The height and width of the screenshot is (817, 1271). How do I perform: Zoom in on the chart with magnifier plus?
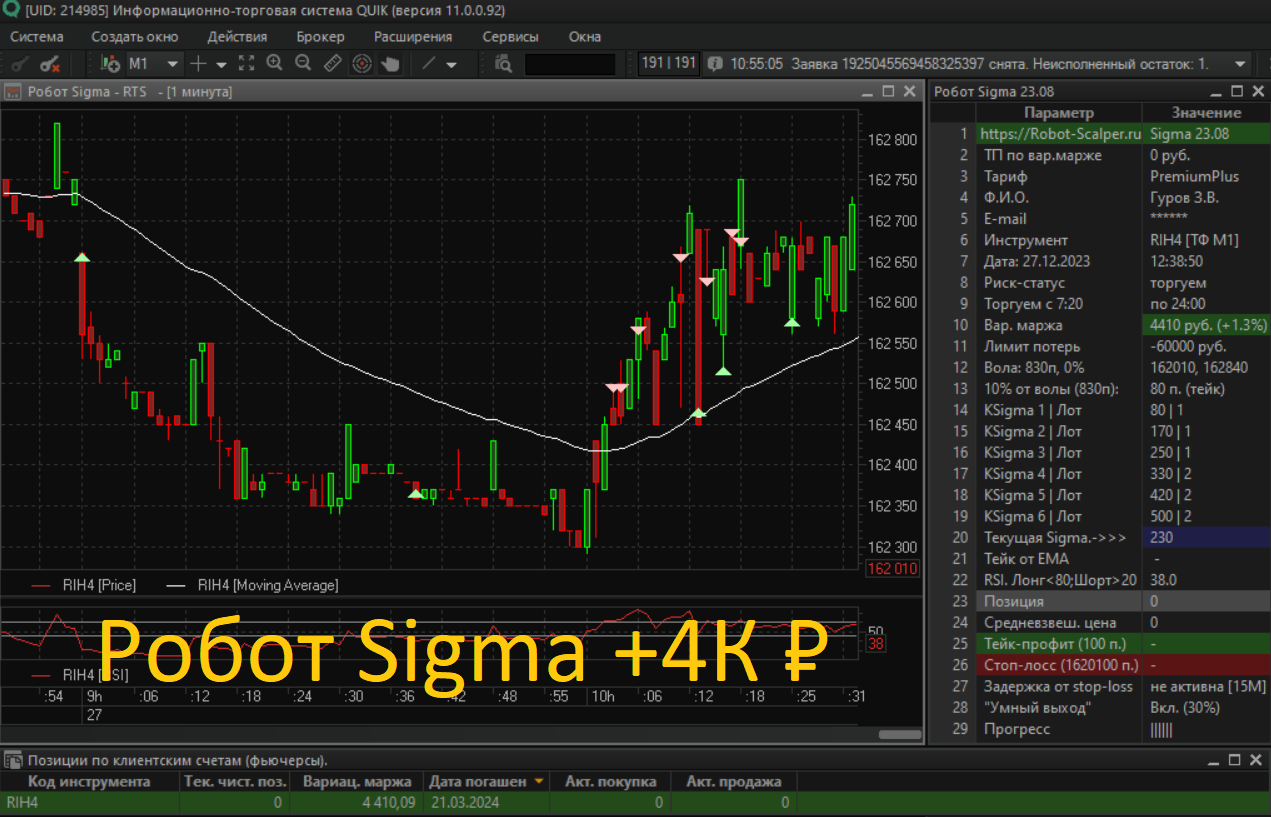click(x=275, y=63)
